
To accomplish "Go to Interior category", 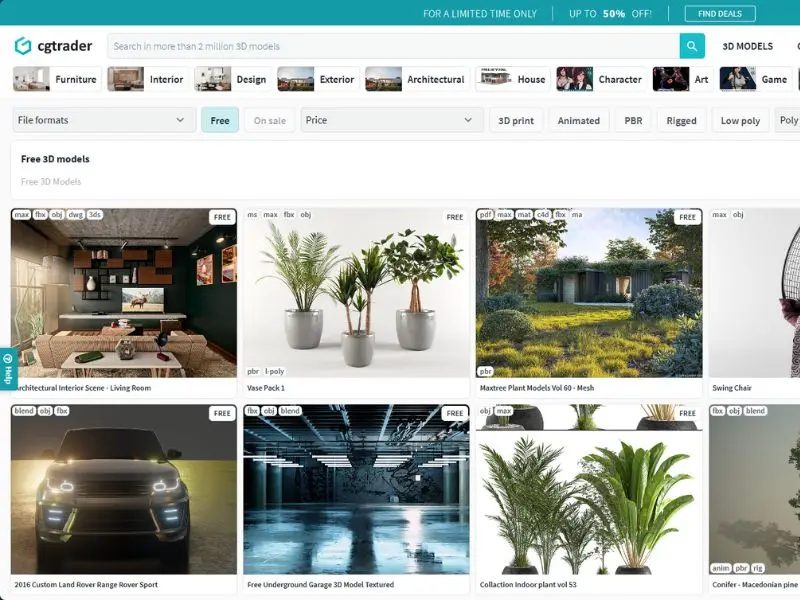I will pyautogui.click(x=147, y=79).
